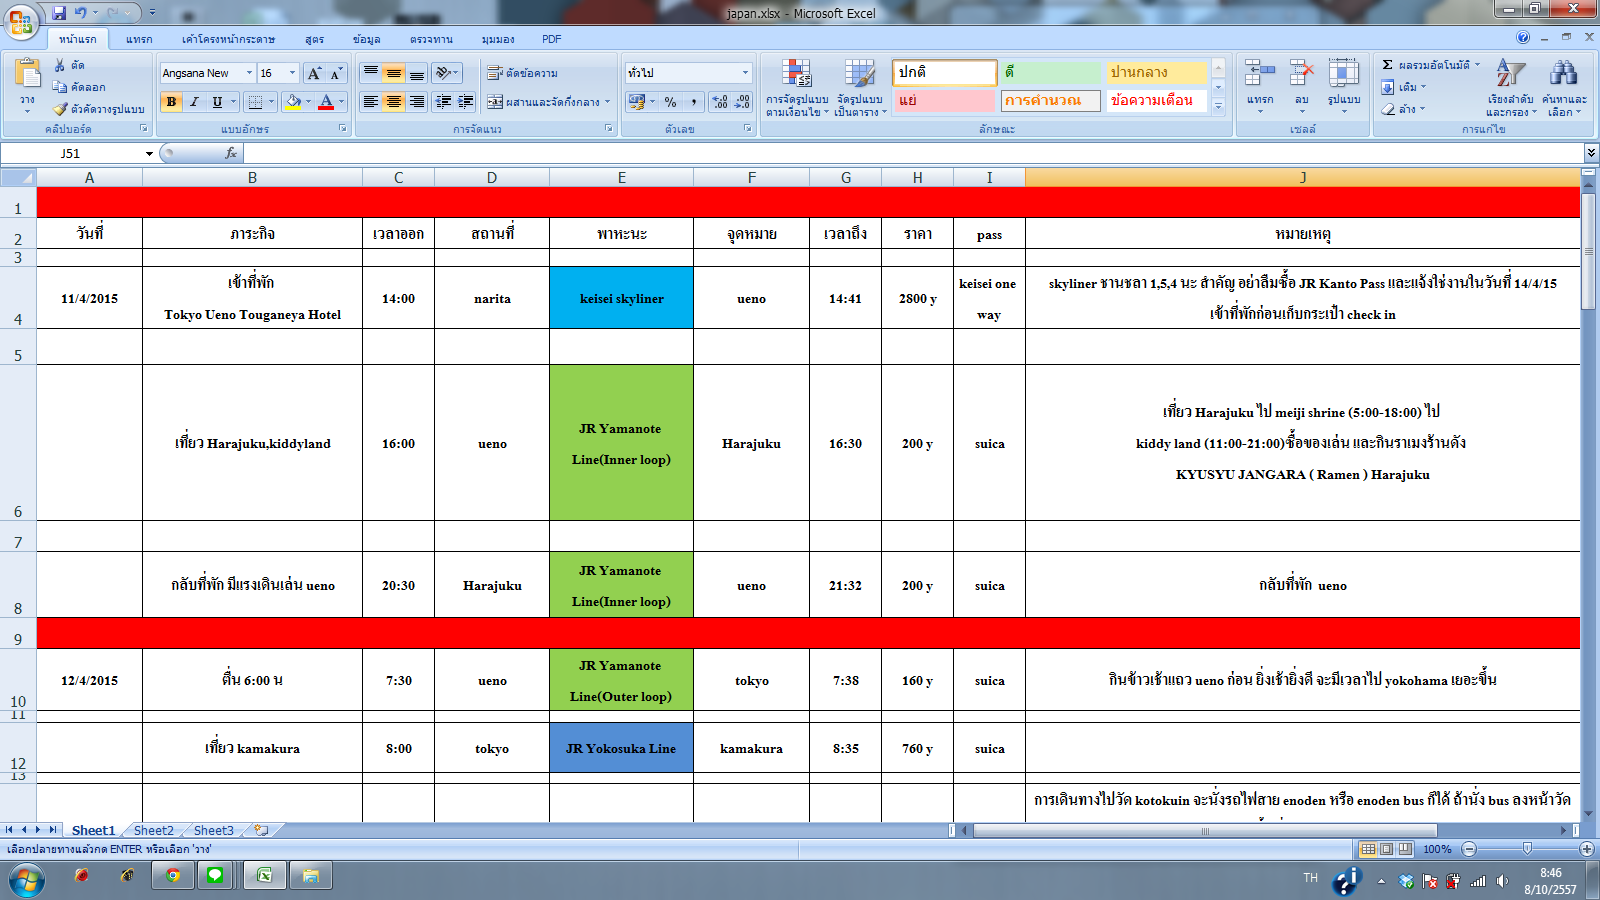This screenshot has width=1600, height=900.
Task: Switch to Sheet2 tab
Action: pyautogui.click(x=153, y=830)
